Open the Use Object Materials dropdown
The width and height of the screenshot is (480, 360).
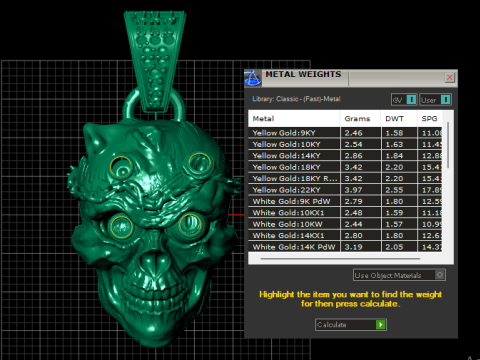[x=399, y=275]
